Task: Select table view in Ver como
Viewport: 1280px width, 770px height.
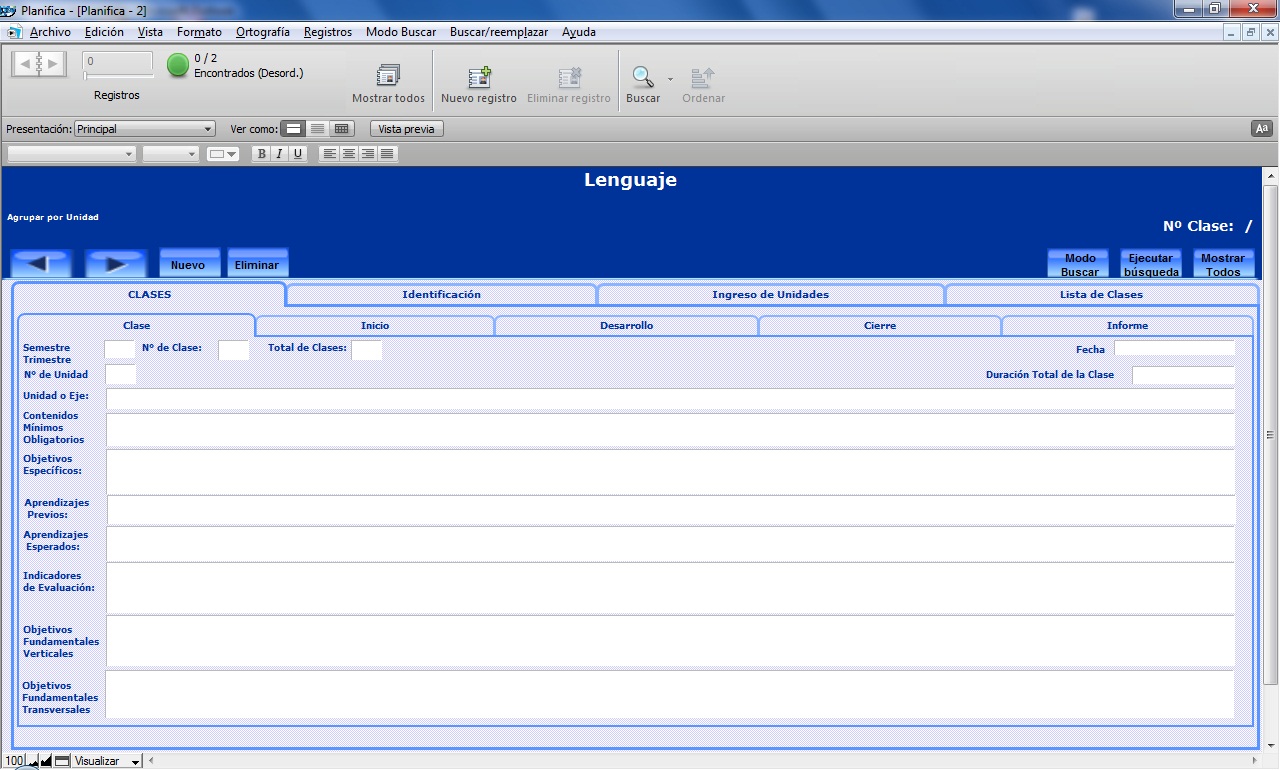Action: point(342,129)
